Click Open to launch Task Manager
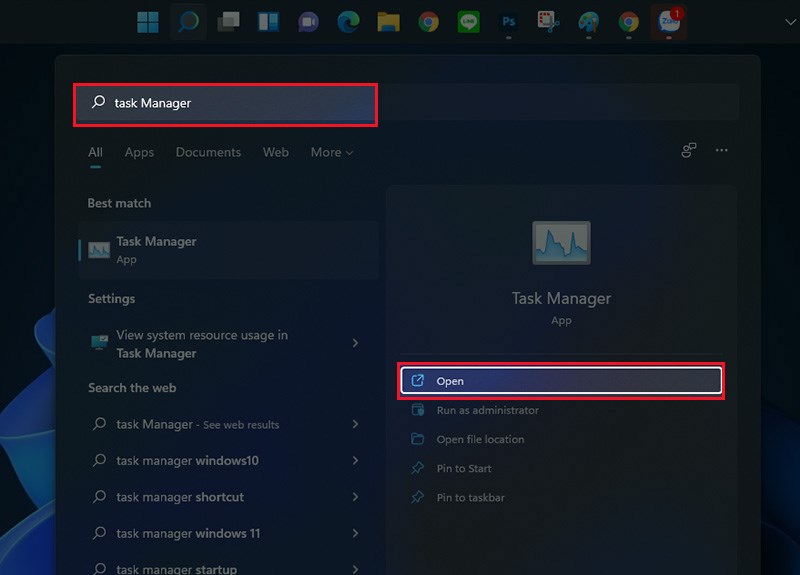Image resolution: width=800 pixels, height=575 pixels. (x=561, y=381)
